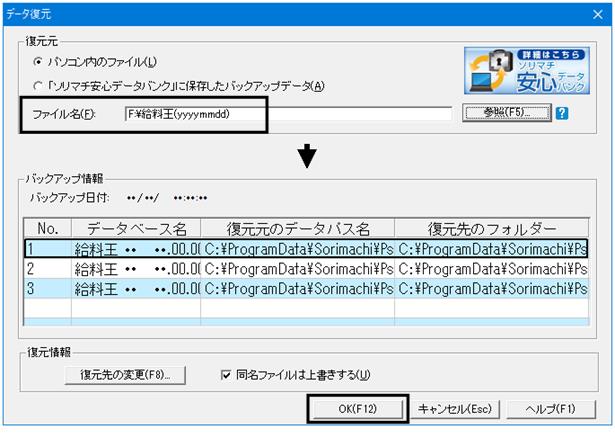Click row 3 復元元 data path cell
615x438 pixels.
298,289
